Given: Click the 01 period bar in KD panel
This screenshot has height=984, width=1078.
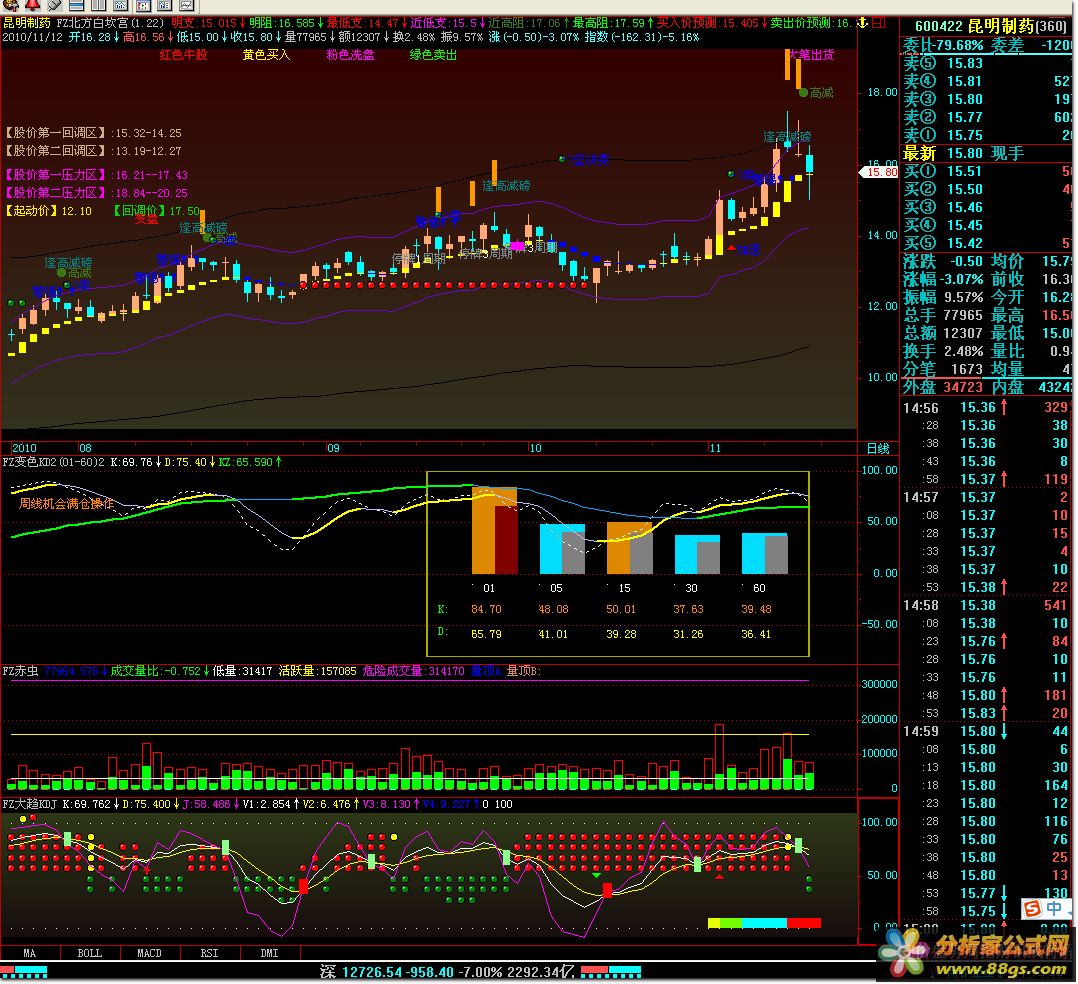Looking at the screenshot, I should tap(494, 530).
